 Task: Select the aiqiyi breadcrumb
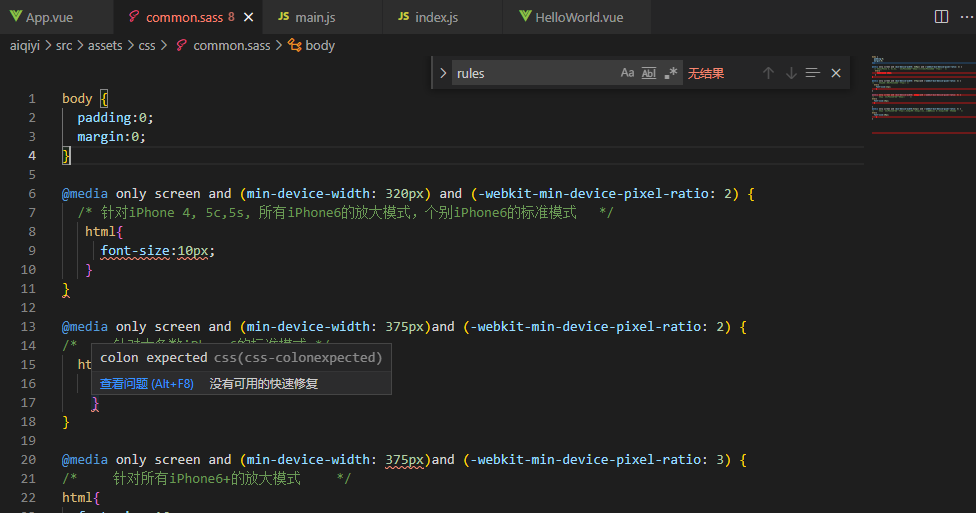click(x=24, y=45)
